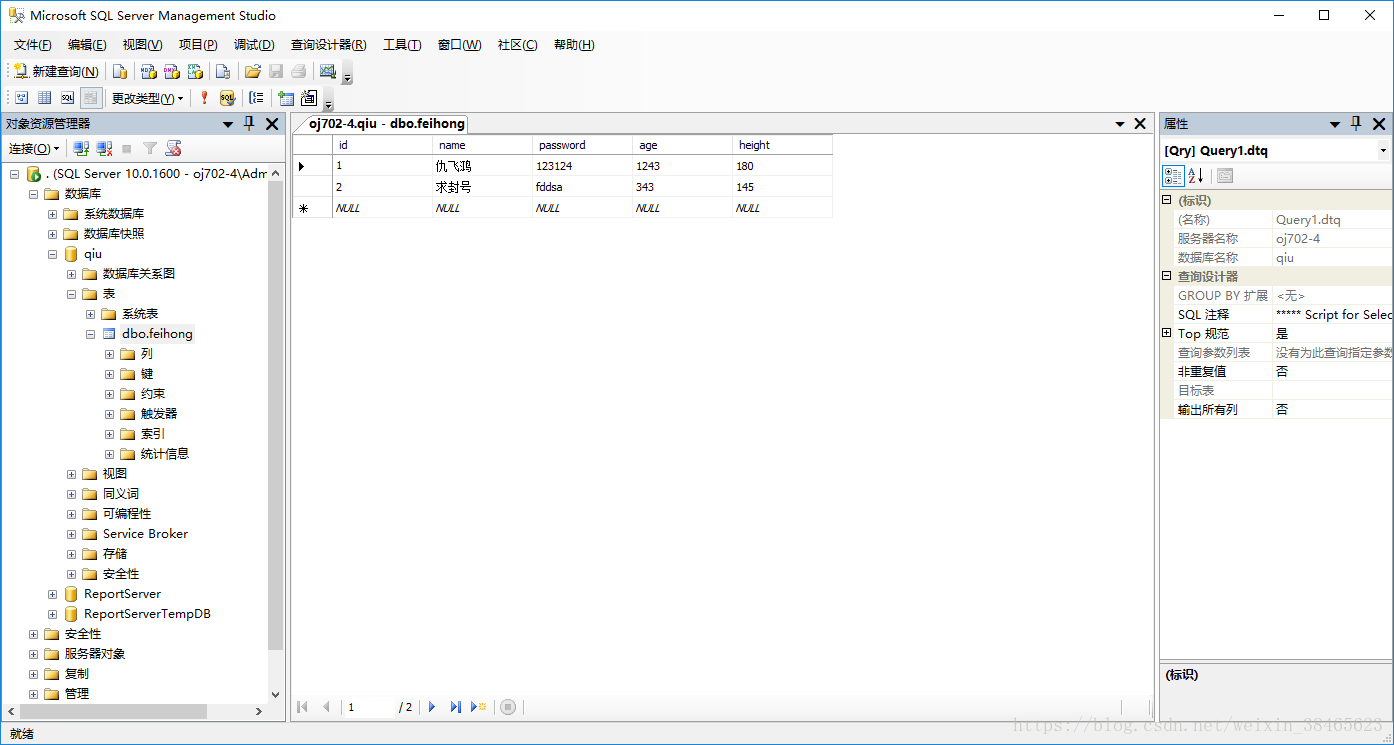
Task: Open the 视图 menu
Action: tap(143, 45)
